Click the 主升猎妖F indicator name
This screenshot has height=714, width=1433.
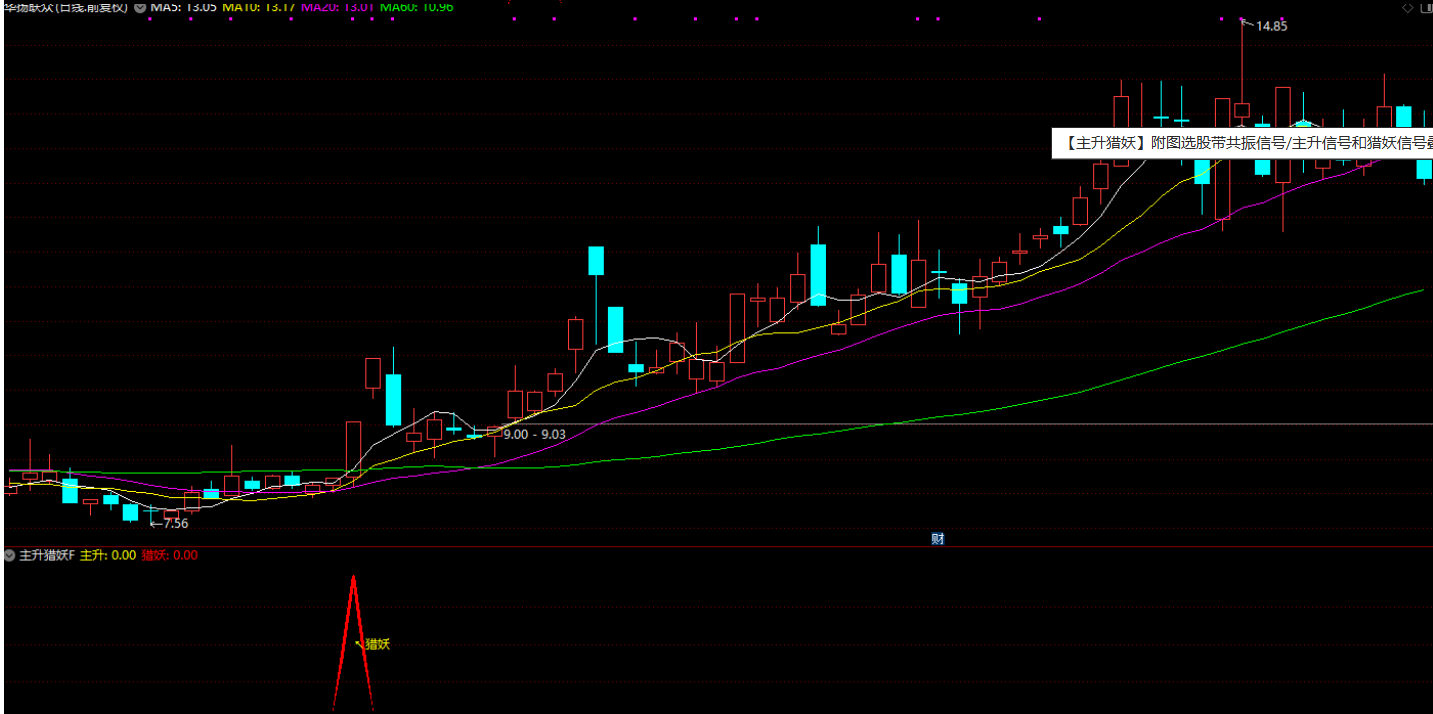[47, 555]
